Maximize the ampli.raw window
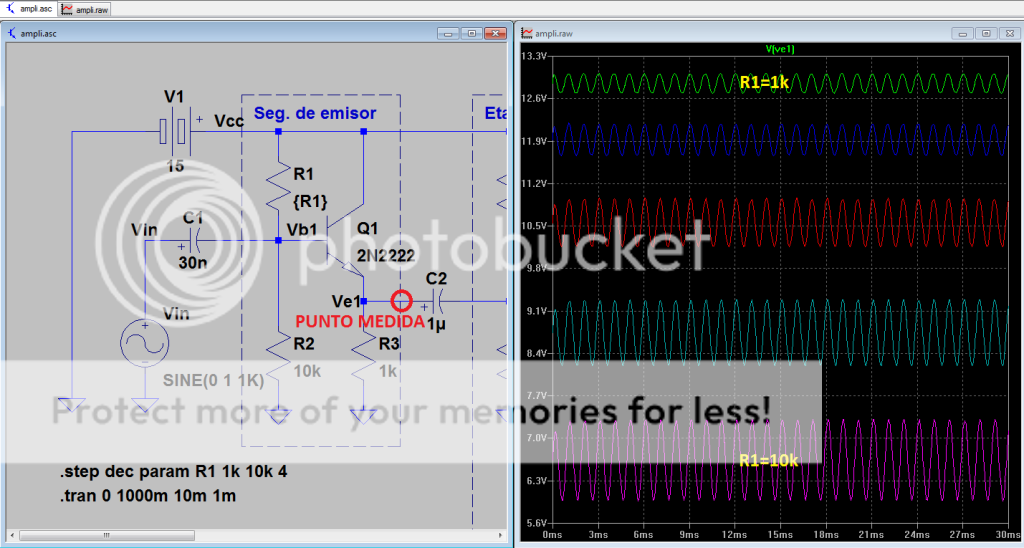Viewport: 1024px width, 548px height. 986,33
